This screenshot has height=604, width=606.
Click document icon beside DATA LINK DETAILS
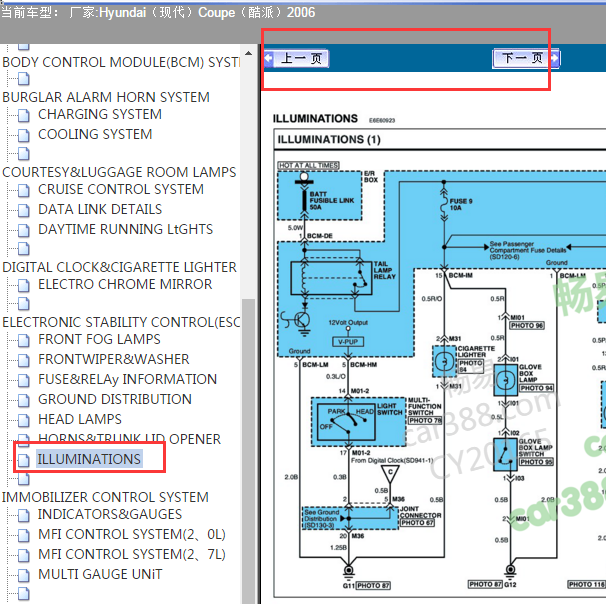pyautogui.click(x=24, y=210)
